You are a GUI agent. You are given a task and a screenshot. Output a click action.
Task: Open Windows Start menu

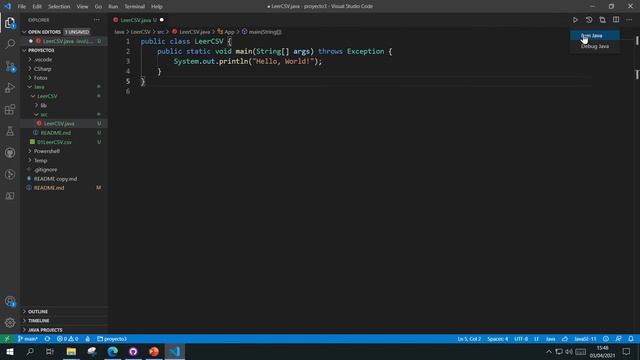[10, 351]
